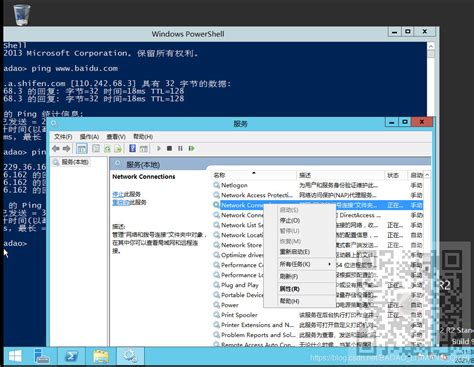Image resolution: width=474 pixels, height=367 pixels.
Task: Click the PowerShell window scroll-up arrow
Action: 431,46
